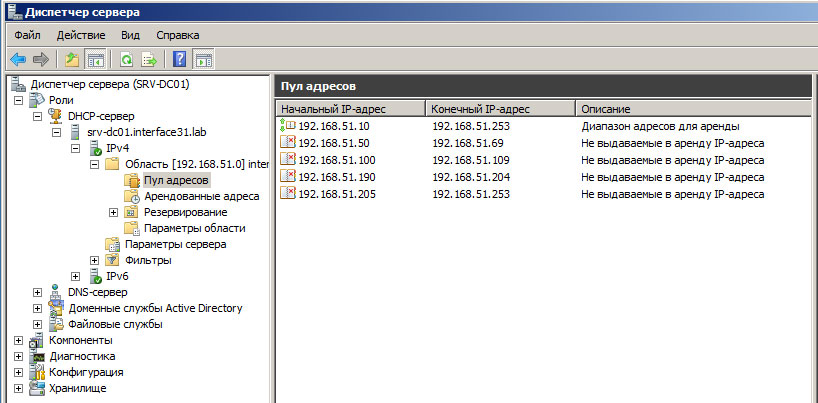This screenshot has height=403, width=818.
Task: Click the srv-dc01.interface31.lab server icon
Action: (x=76, y=132)
